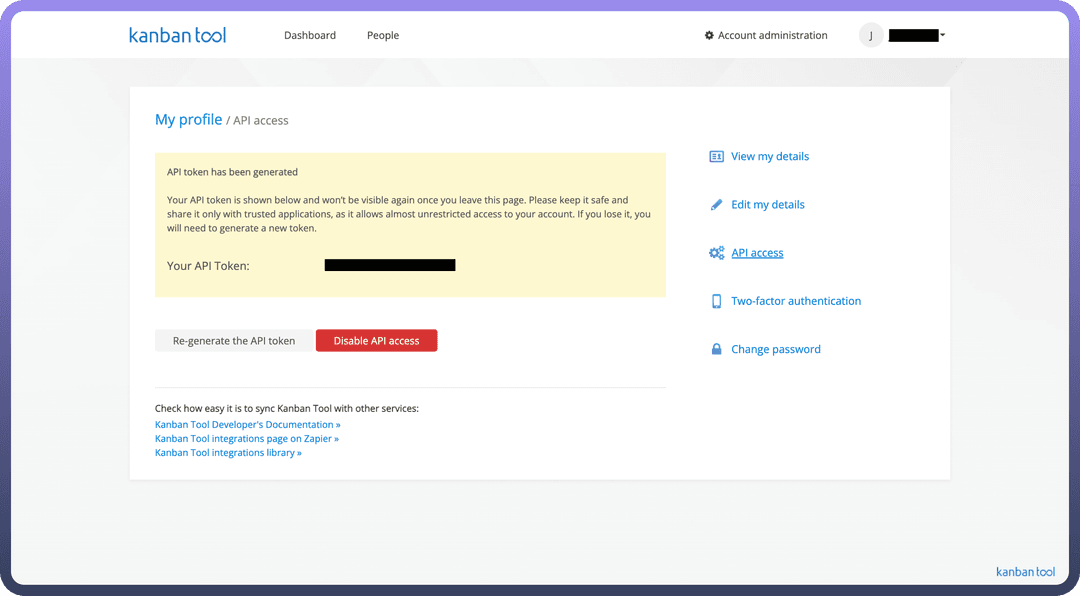Select the Two-factor authentication text link
This screenshot has height=596, width=1080.
[x=796, y=301]
